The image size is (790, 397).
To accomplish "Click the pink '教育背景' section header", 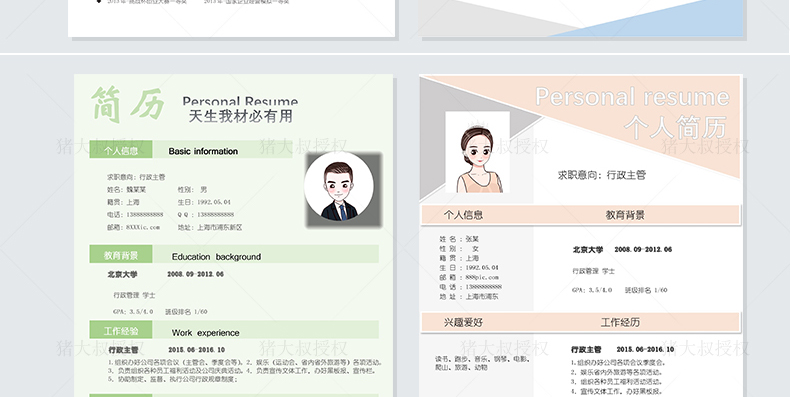I will point(625,215).
